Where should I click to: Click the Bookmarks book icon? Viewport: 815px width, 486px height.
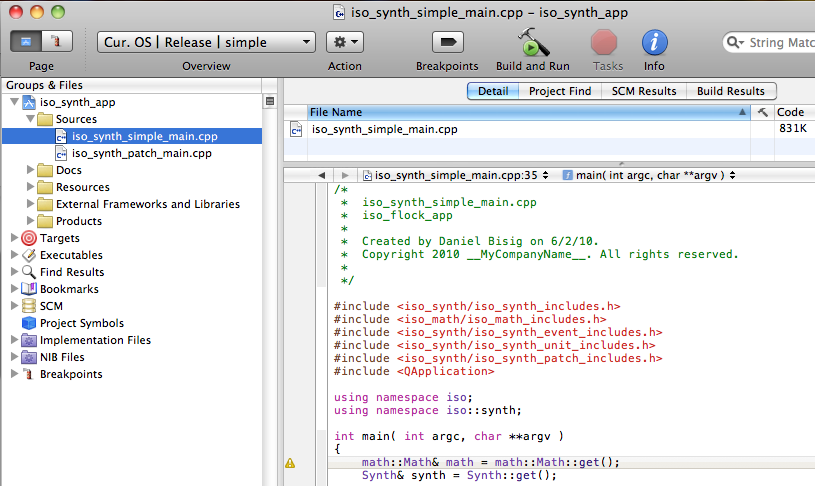(x=29, y=289)
